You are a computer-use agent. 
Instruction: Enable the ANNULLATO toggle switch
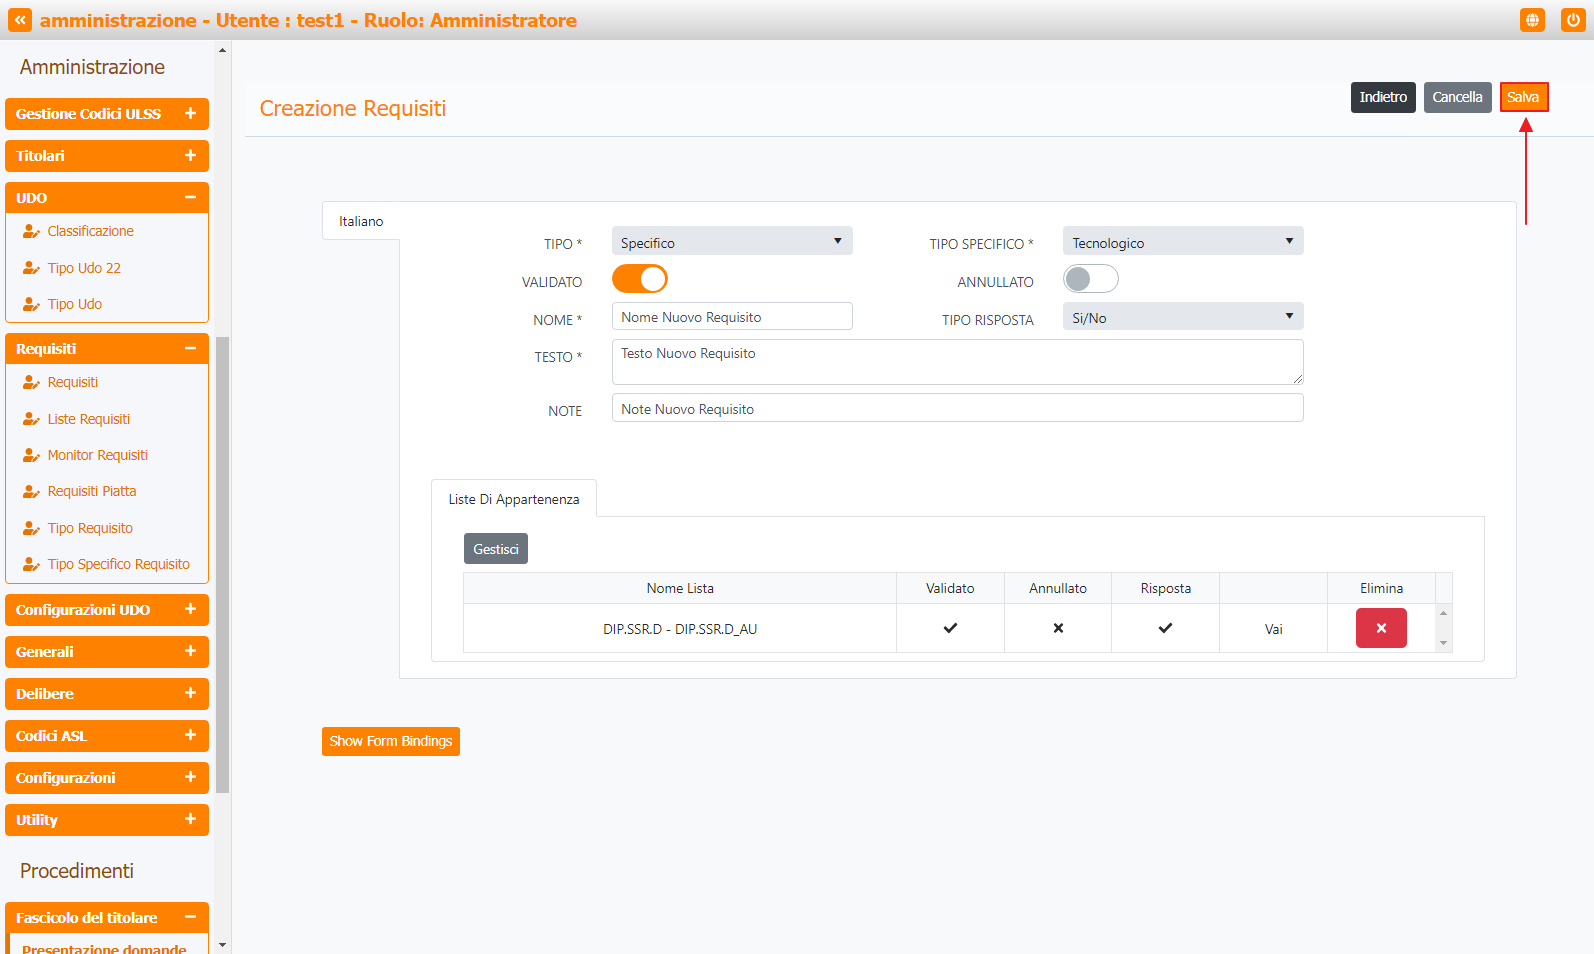(1090, 279)
